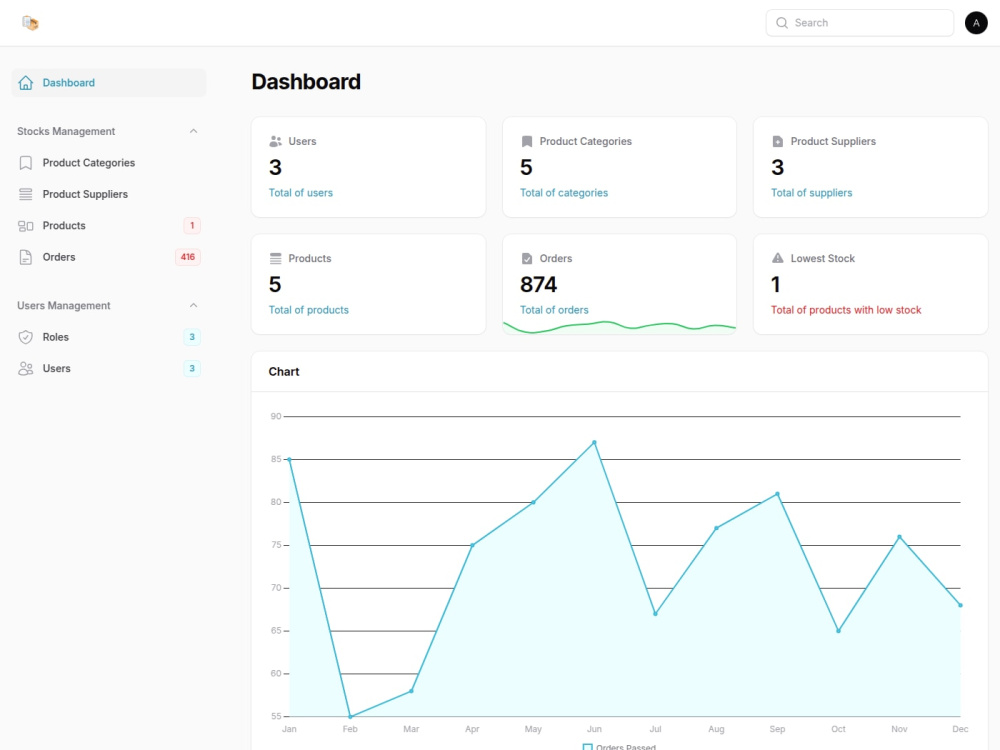This screenshot has height=750, width=1000.
Task: Open the Dashboard menu item
Action: 109,83
